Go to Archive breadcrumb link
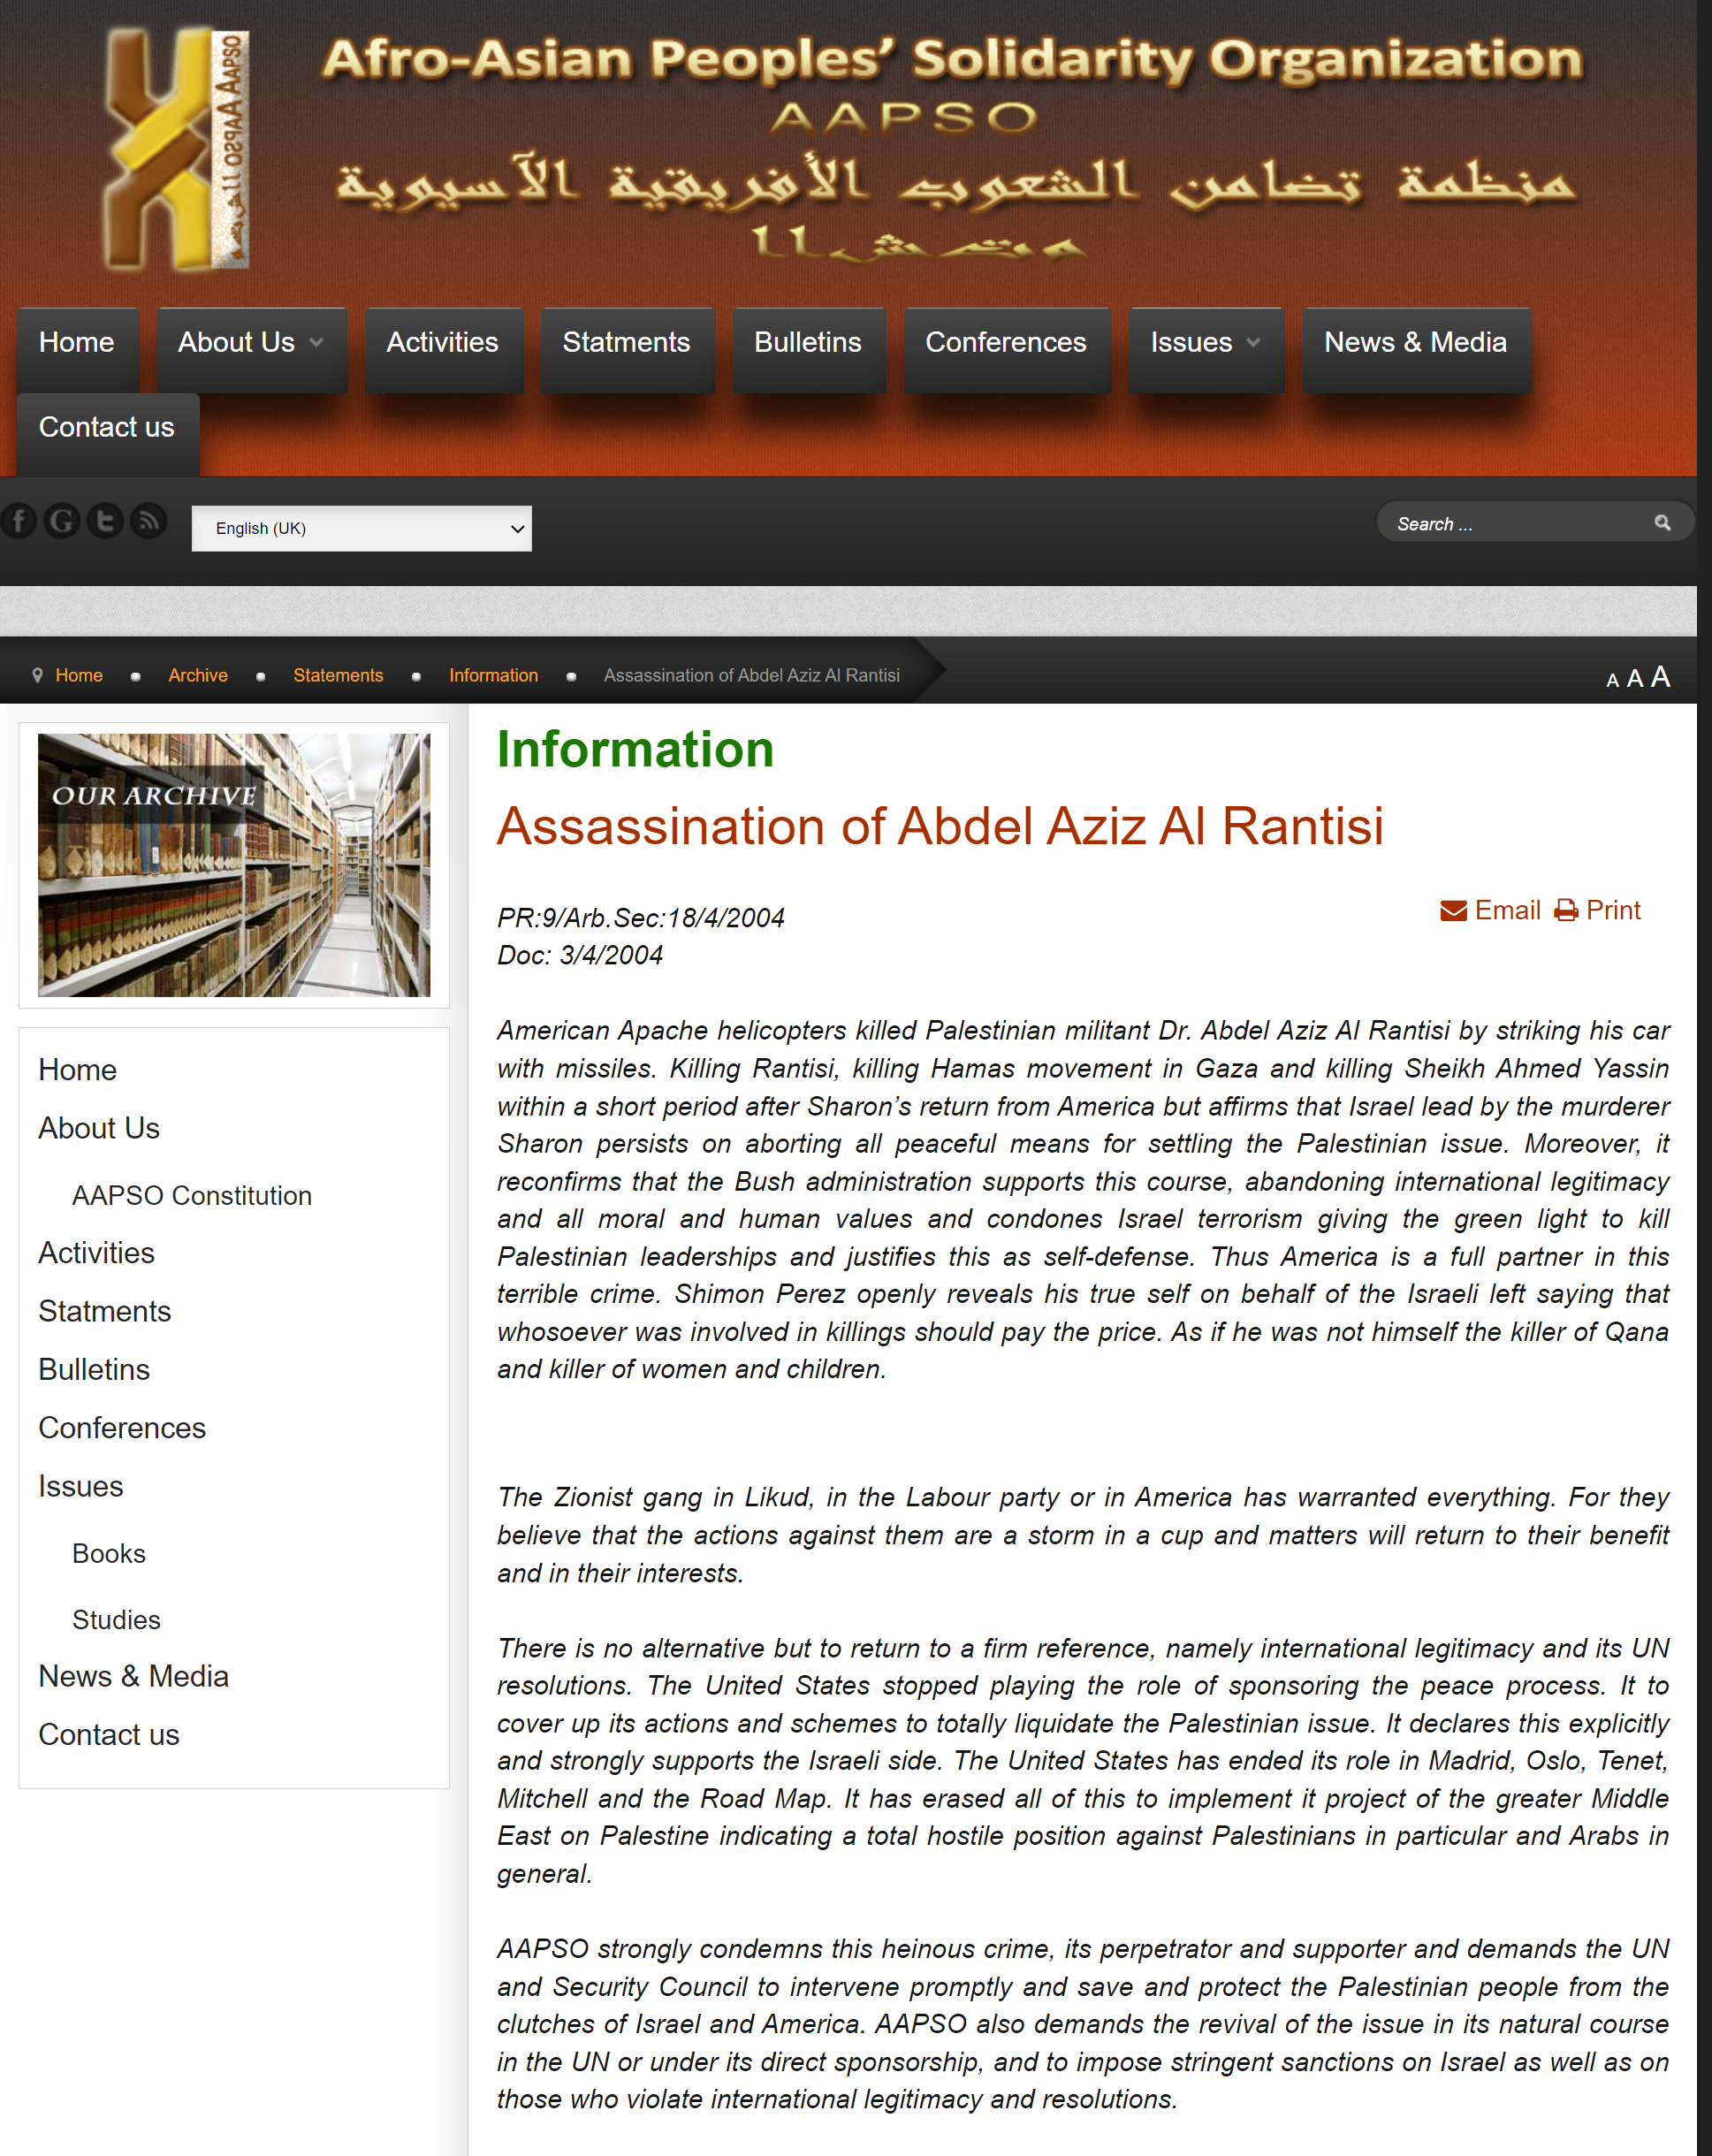1712x2156 pixels. pos(197,675)
